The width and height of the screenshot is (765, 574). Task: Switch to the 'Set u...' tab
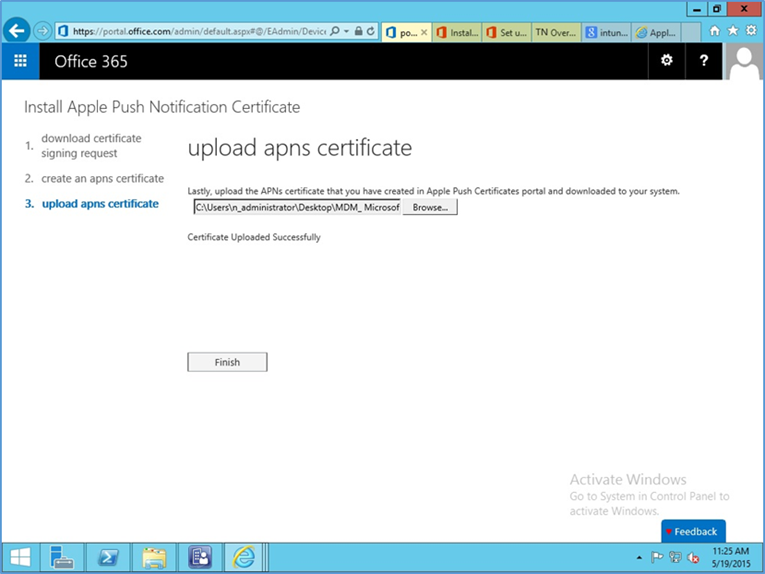pyautogui.click(x=507, y=33)
